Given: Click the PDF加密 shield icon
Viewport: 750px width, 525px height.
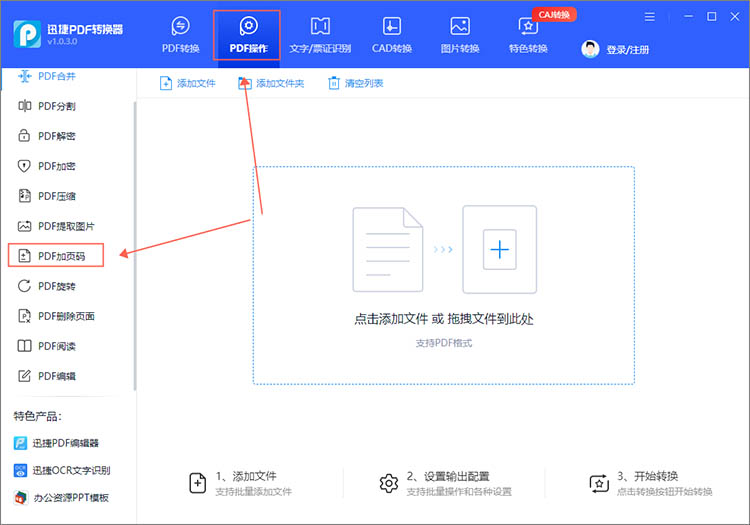Looking at the screenshot, I should pos(24,166).
